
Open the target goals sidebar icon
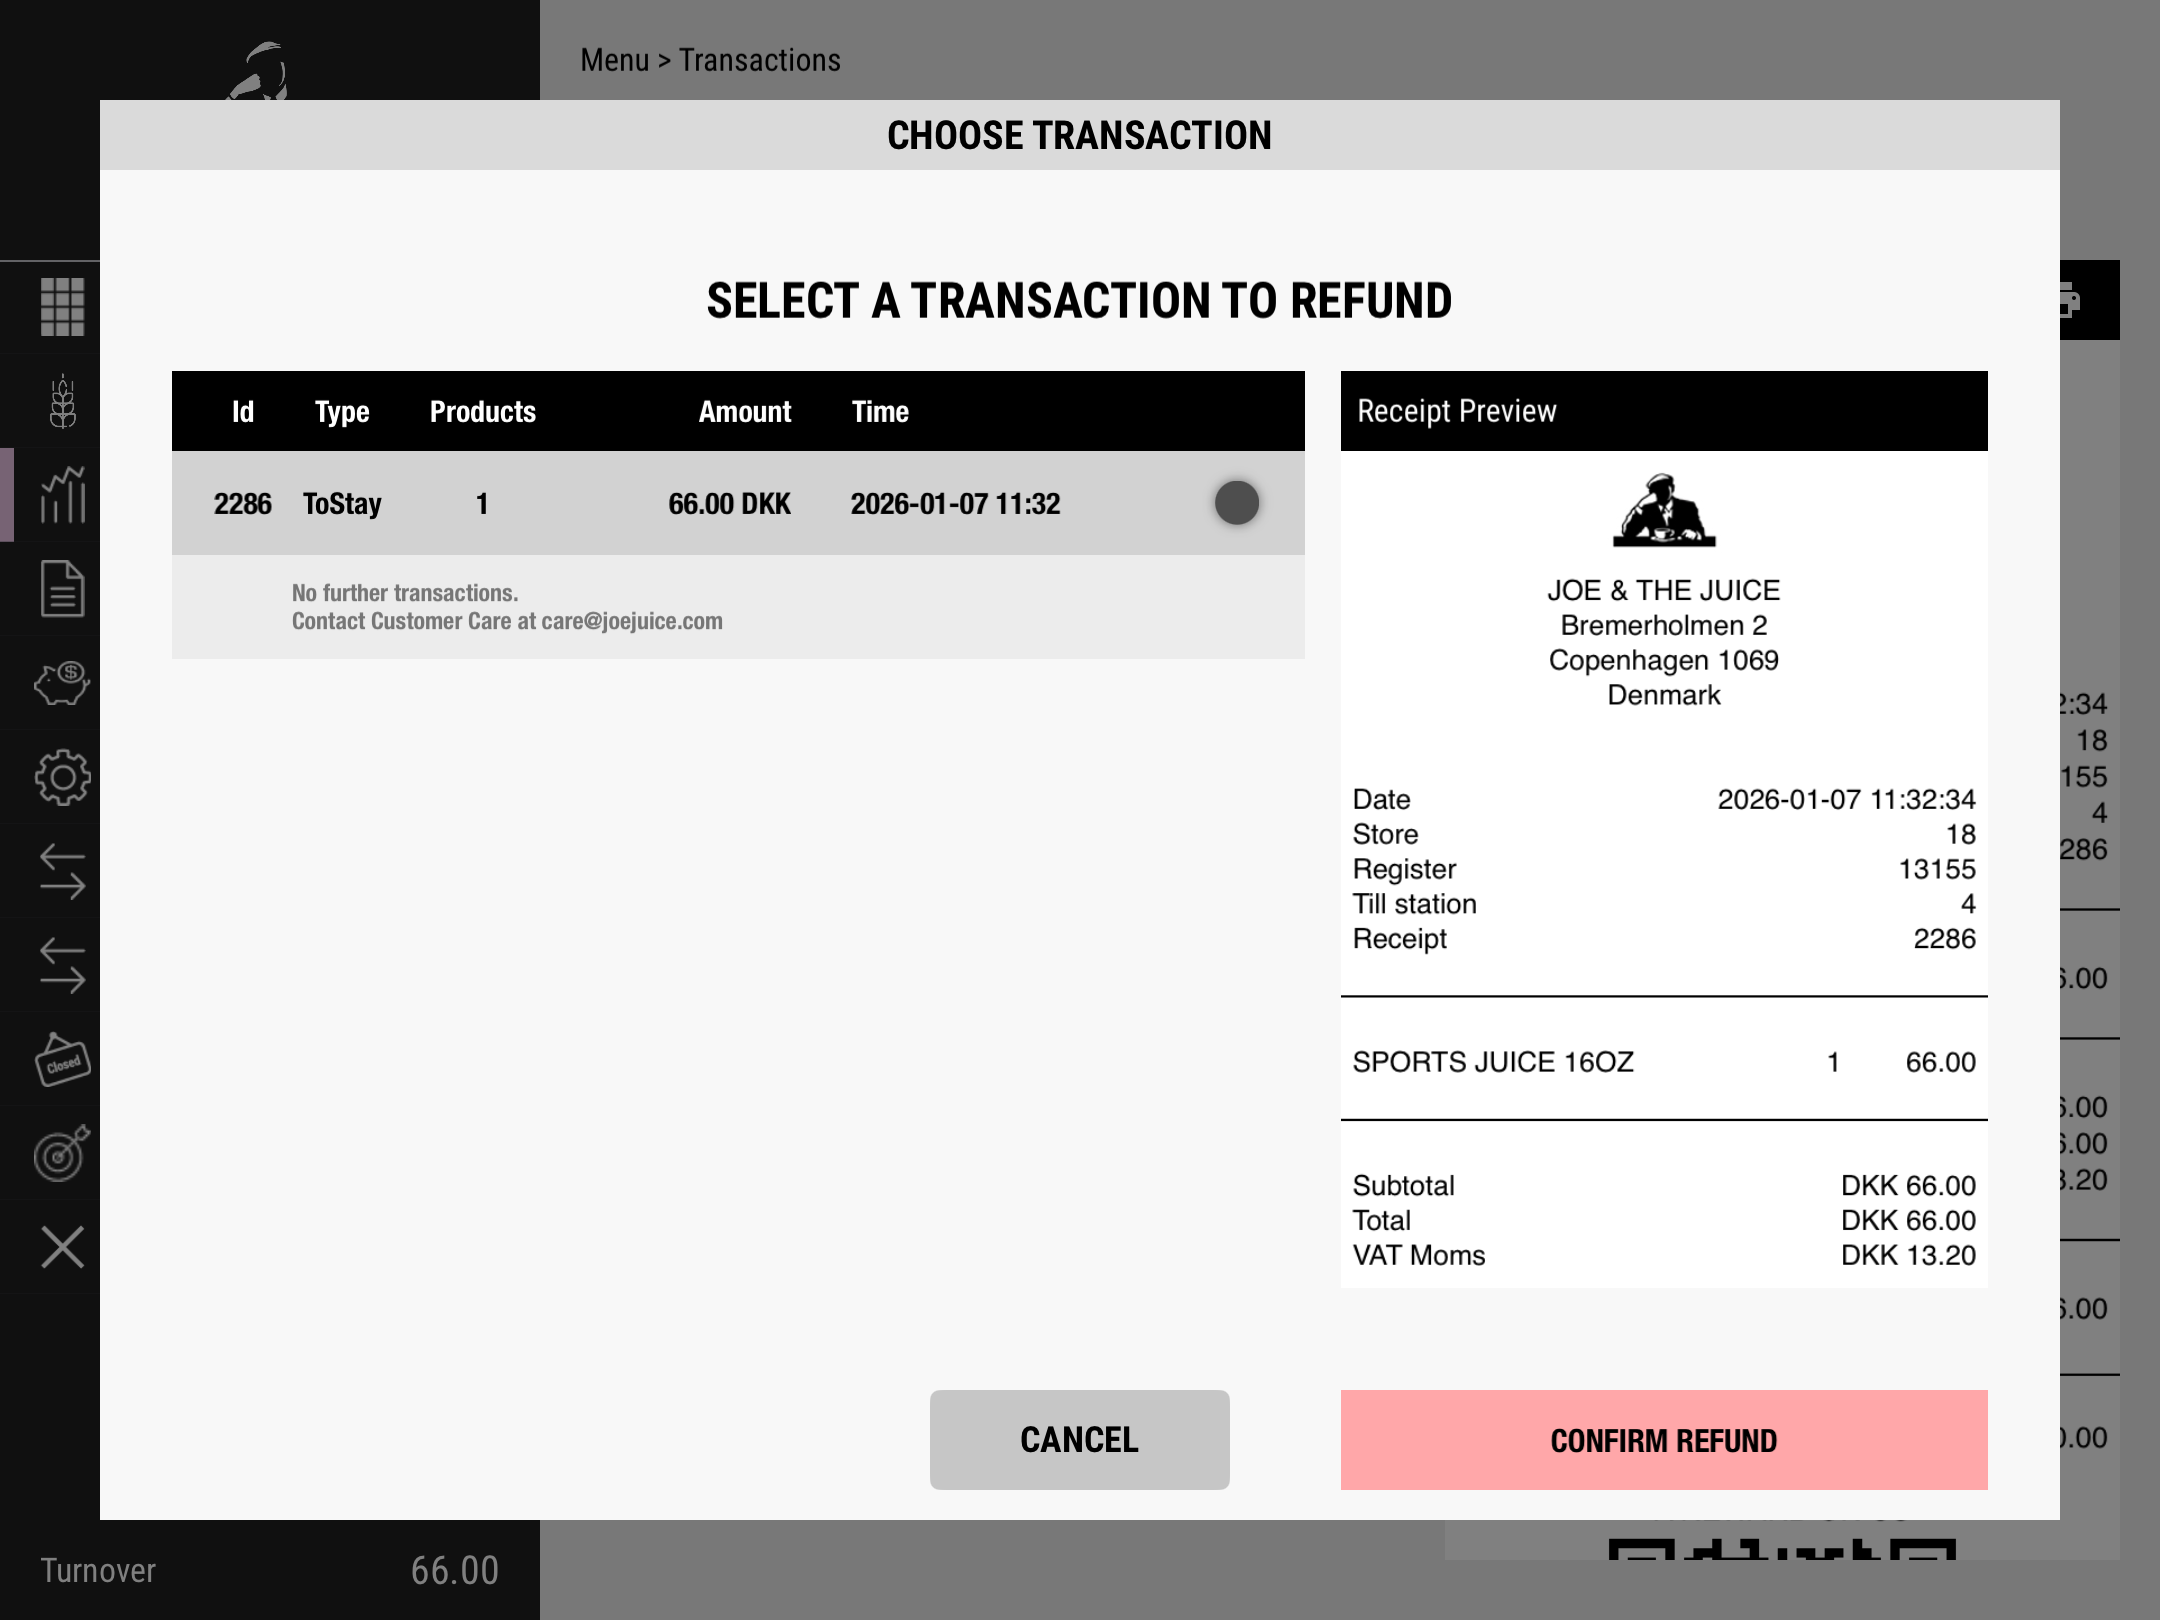coord(62,1153)
